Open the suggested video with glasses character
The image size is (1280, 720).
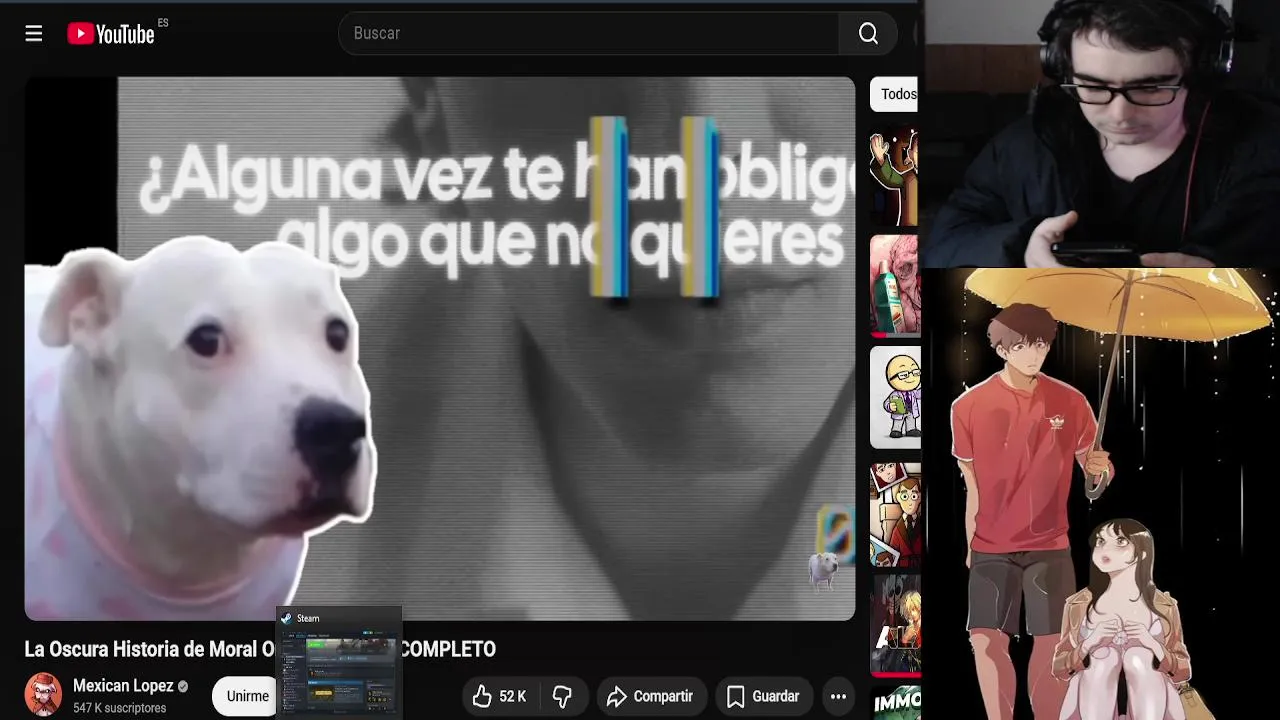[x=894, y=514]
